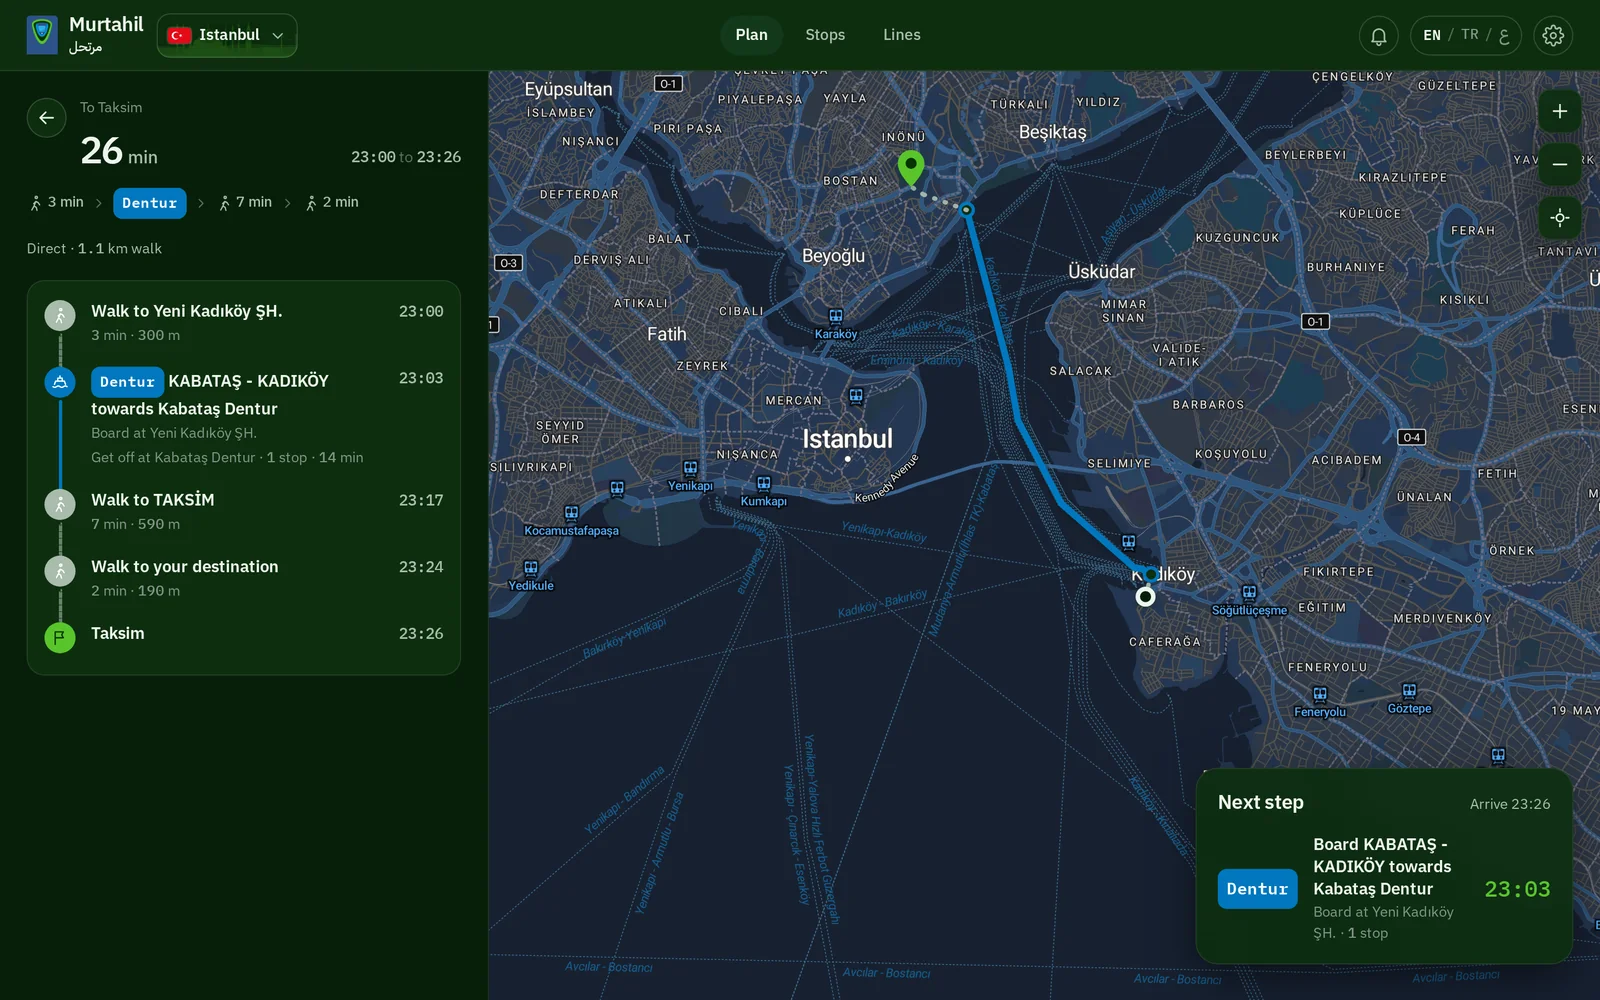Click the Kumkapı station icon on map

[x=764, y=484]
